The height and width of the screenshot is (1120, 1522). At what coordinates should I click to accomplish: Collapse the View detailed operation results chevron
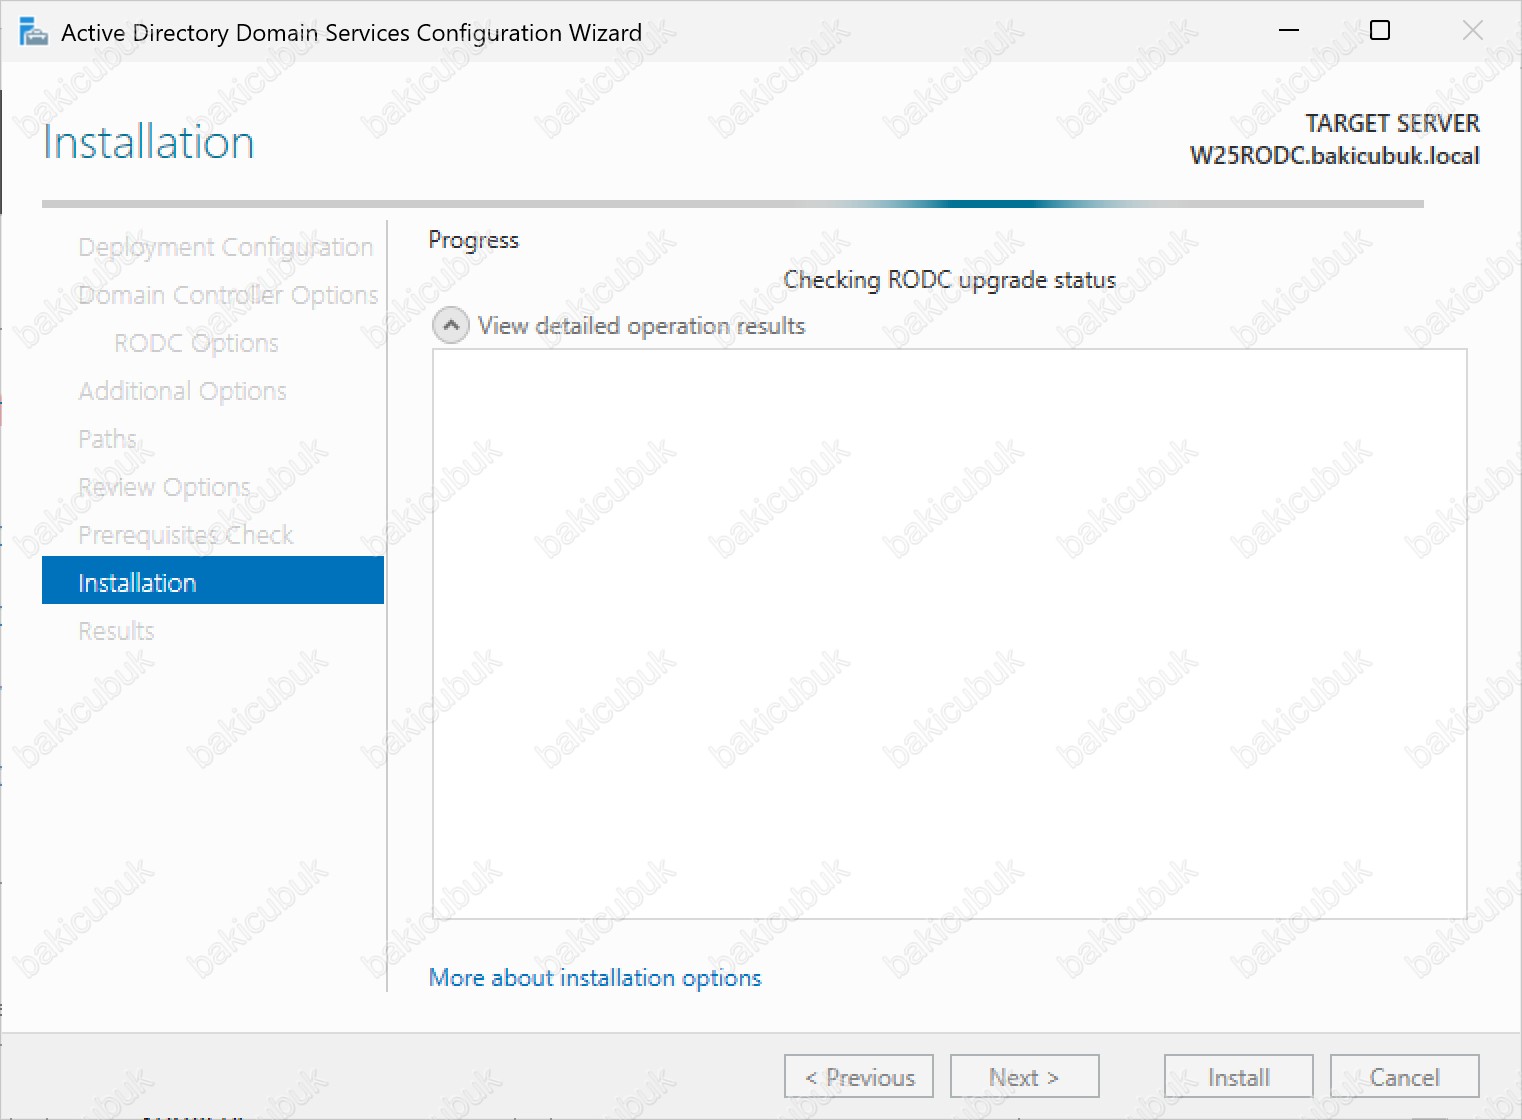pos(451,326)
